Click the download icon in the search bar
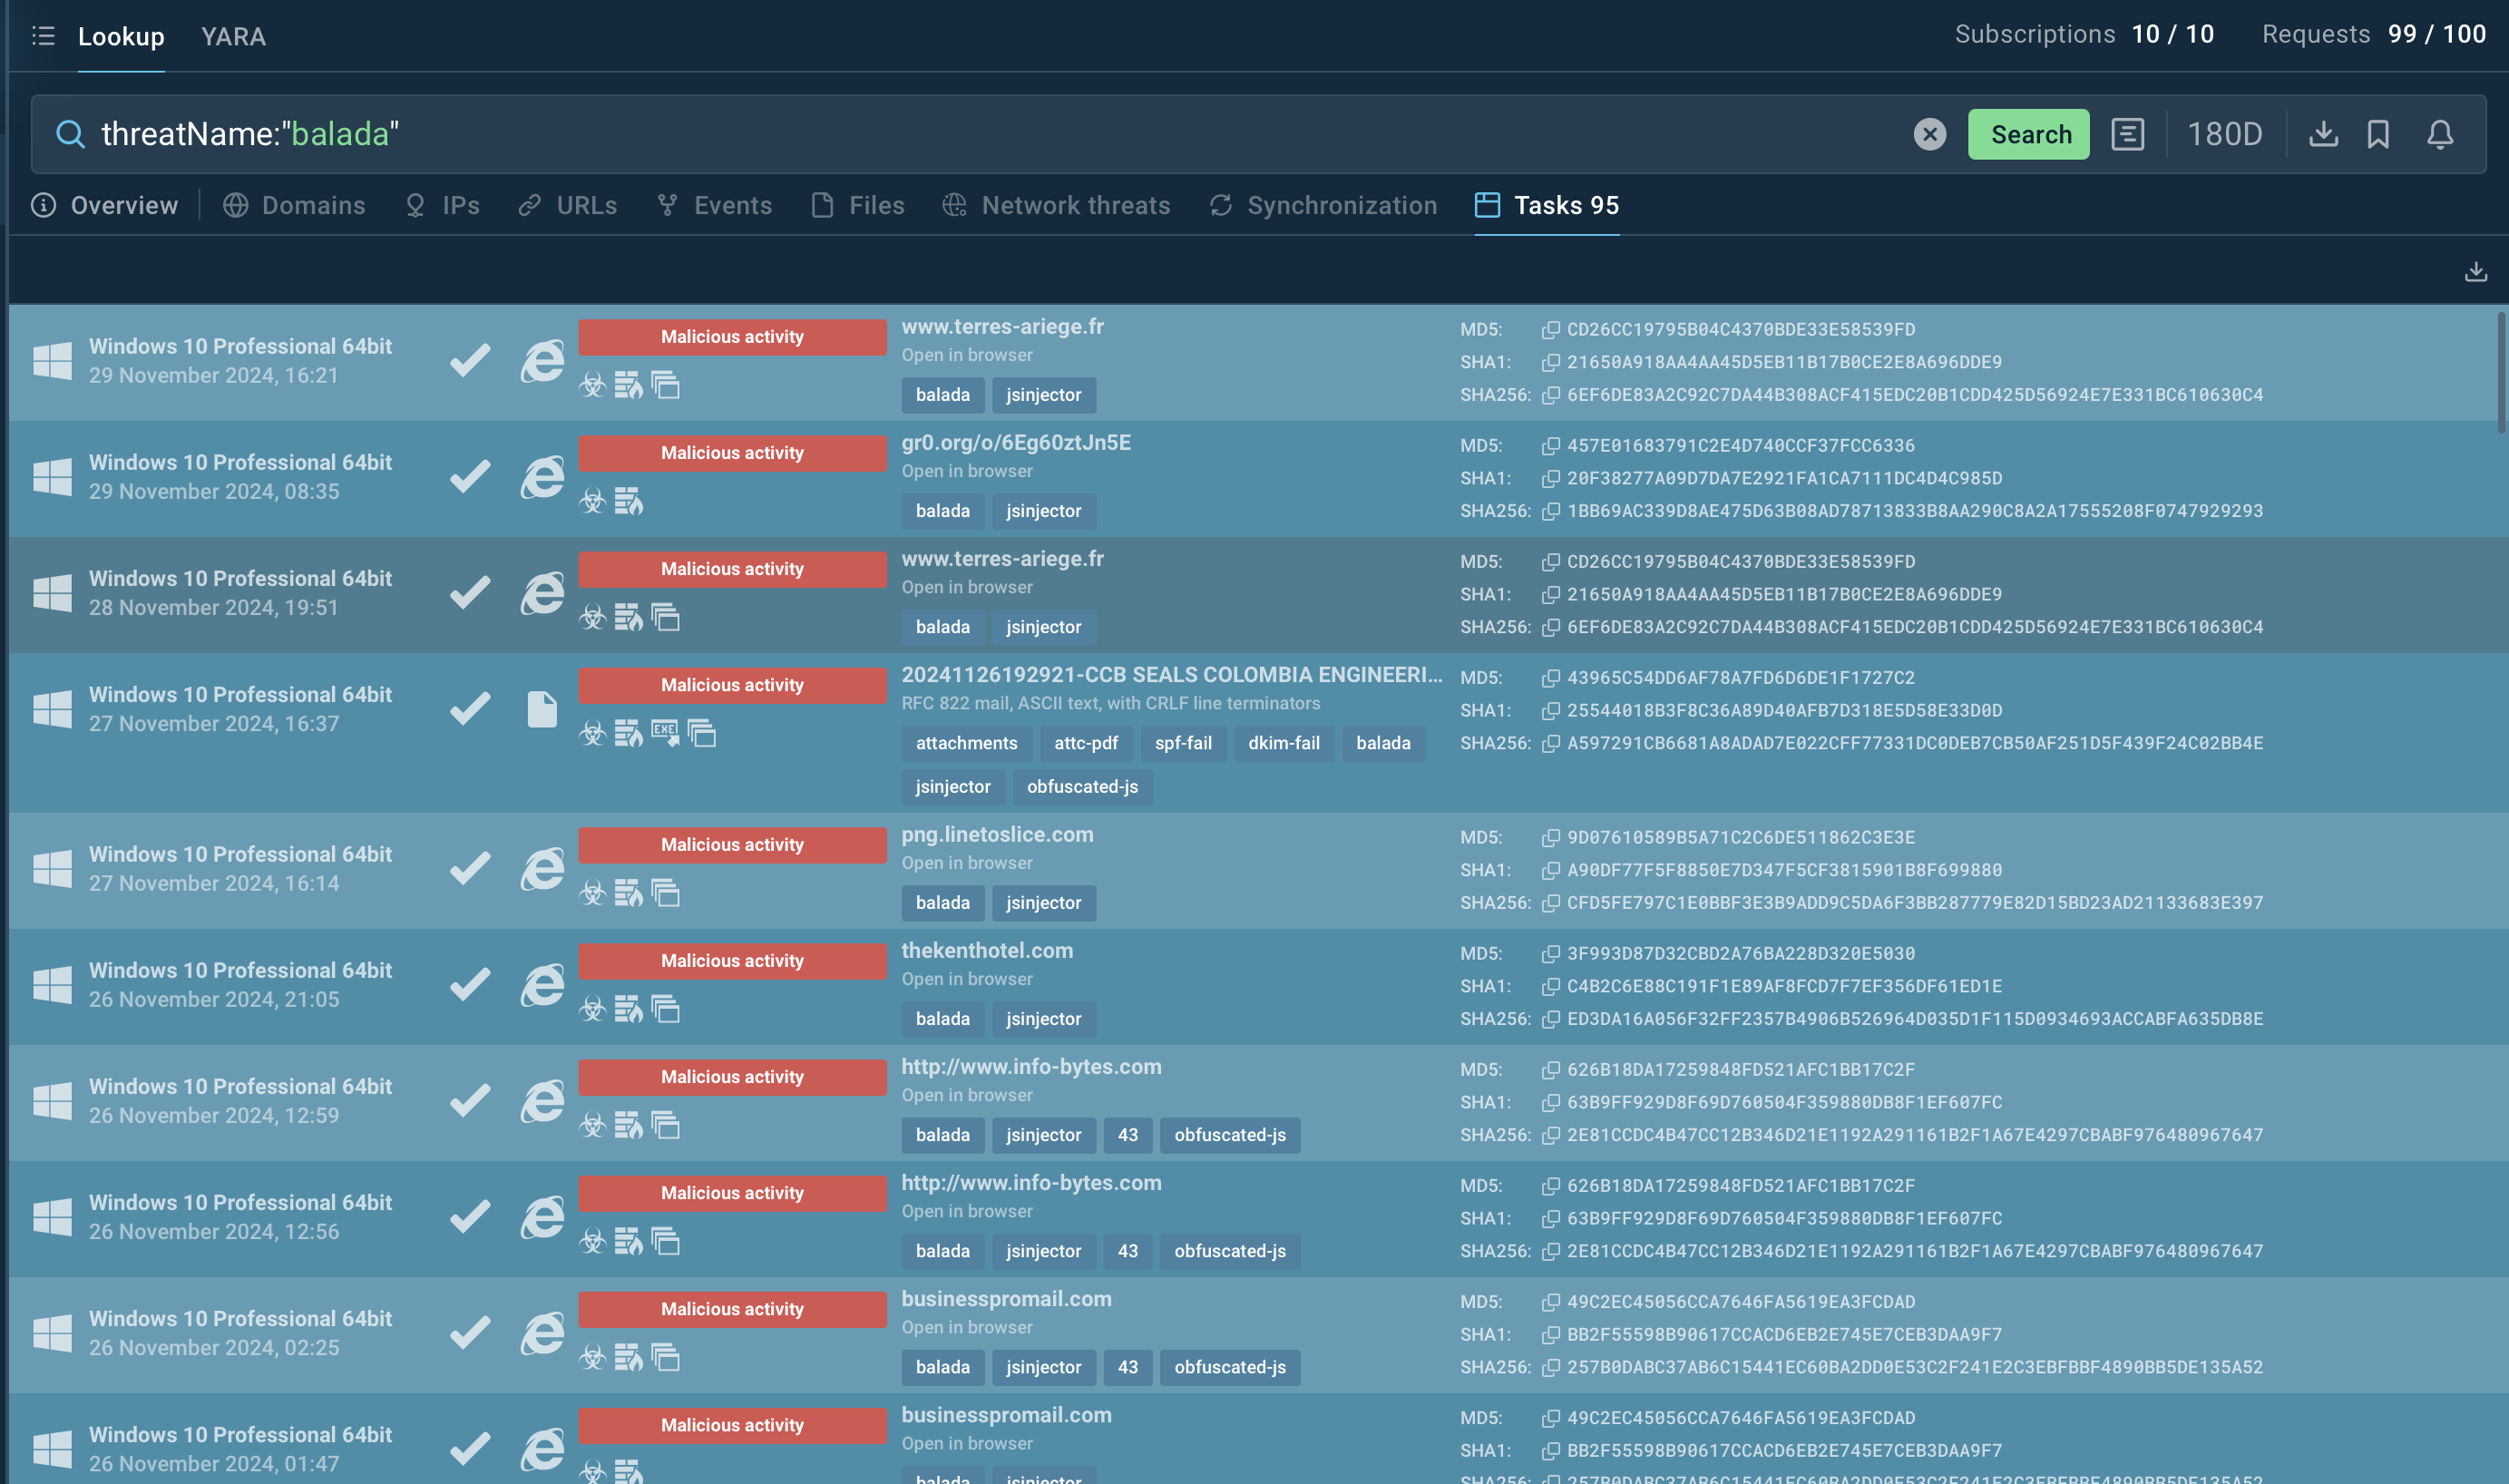The width and height of the screenshot is (2509, 1484). (x=2323, y=134)
